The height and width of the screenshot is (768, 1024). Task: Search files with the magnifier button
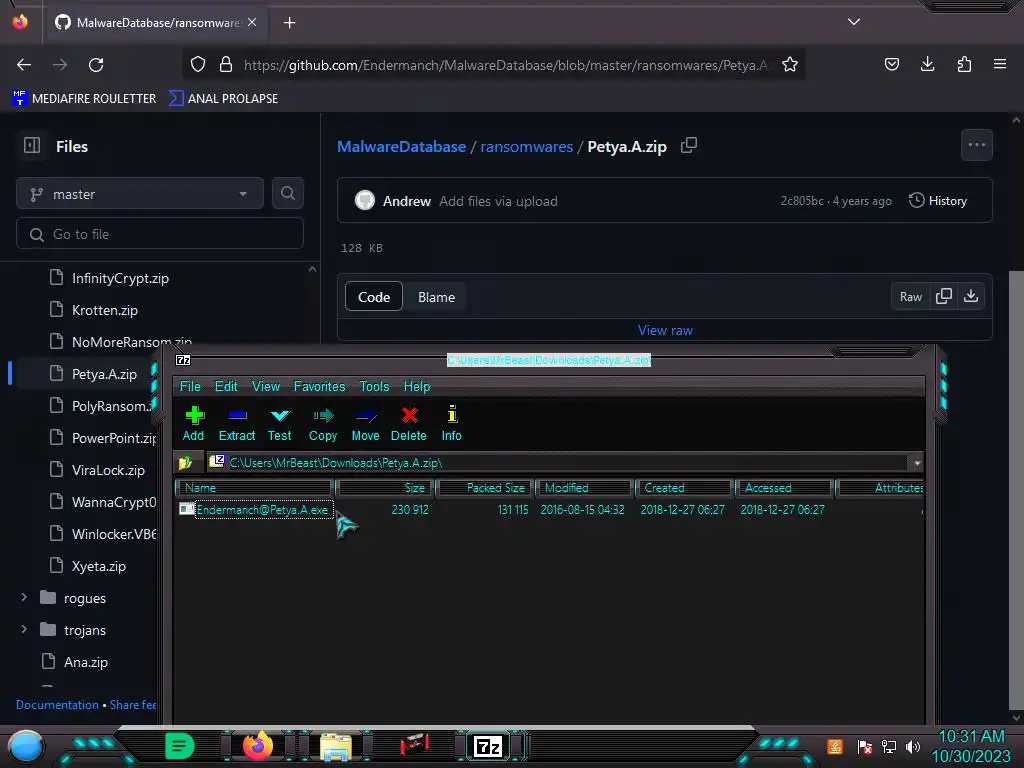click(x=288, y=193)
